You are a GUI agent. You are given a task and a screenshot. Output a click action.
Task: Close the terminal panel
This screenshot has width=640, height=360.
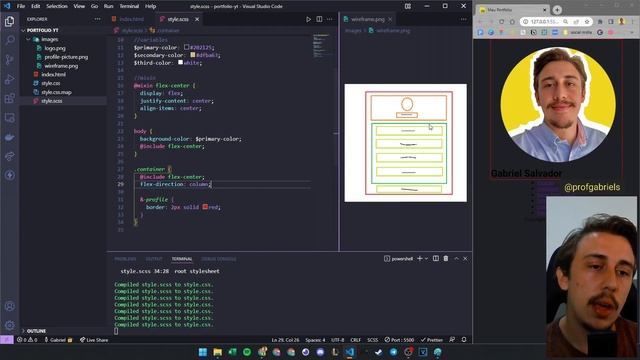pyautogui.click(x=465, y=259)
